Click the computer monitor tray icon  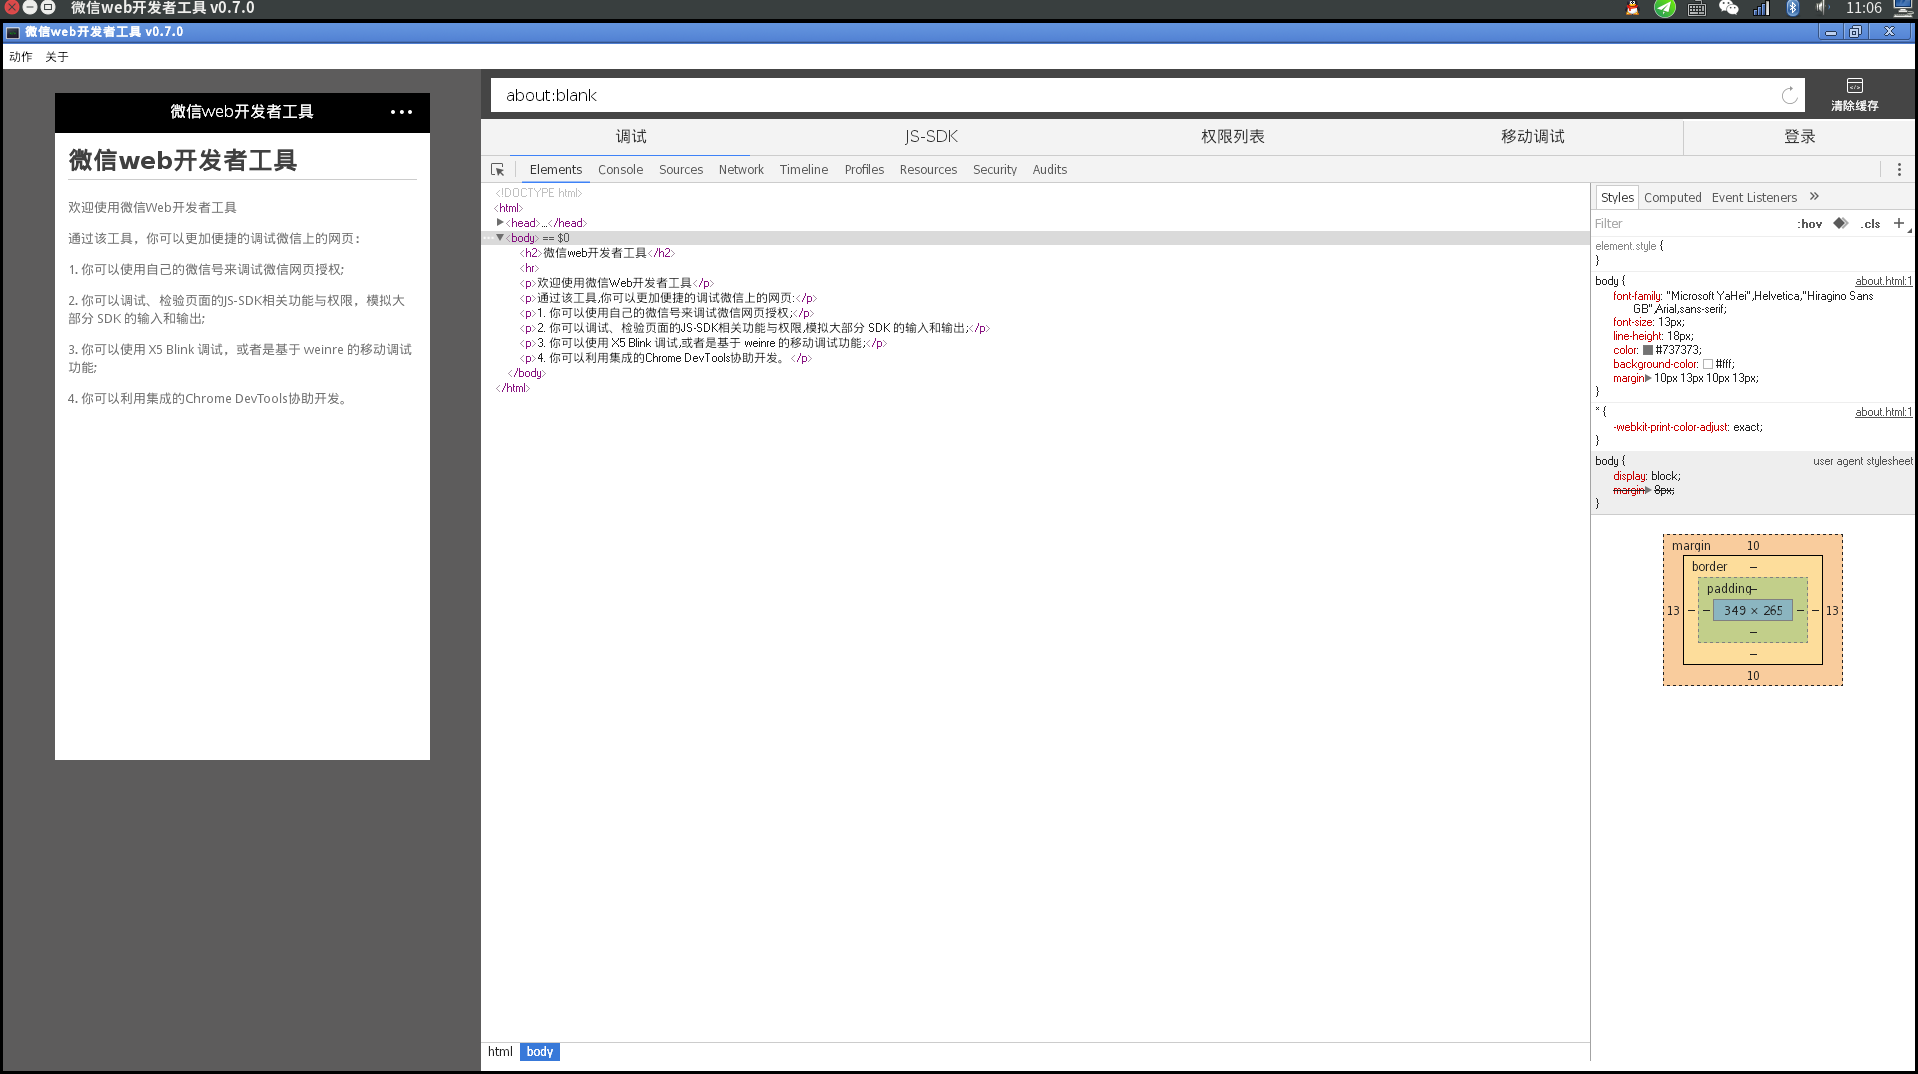(x=1902, y=8)
